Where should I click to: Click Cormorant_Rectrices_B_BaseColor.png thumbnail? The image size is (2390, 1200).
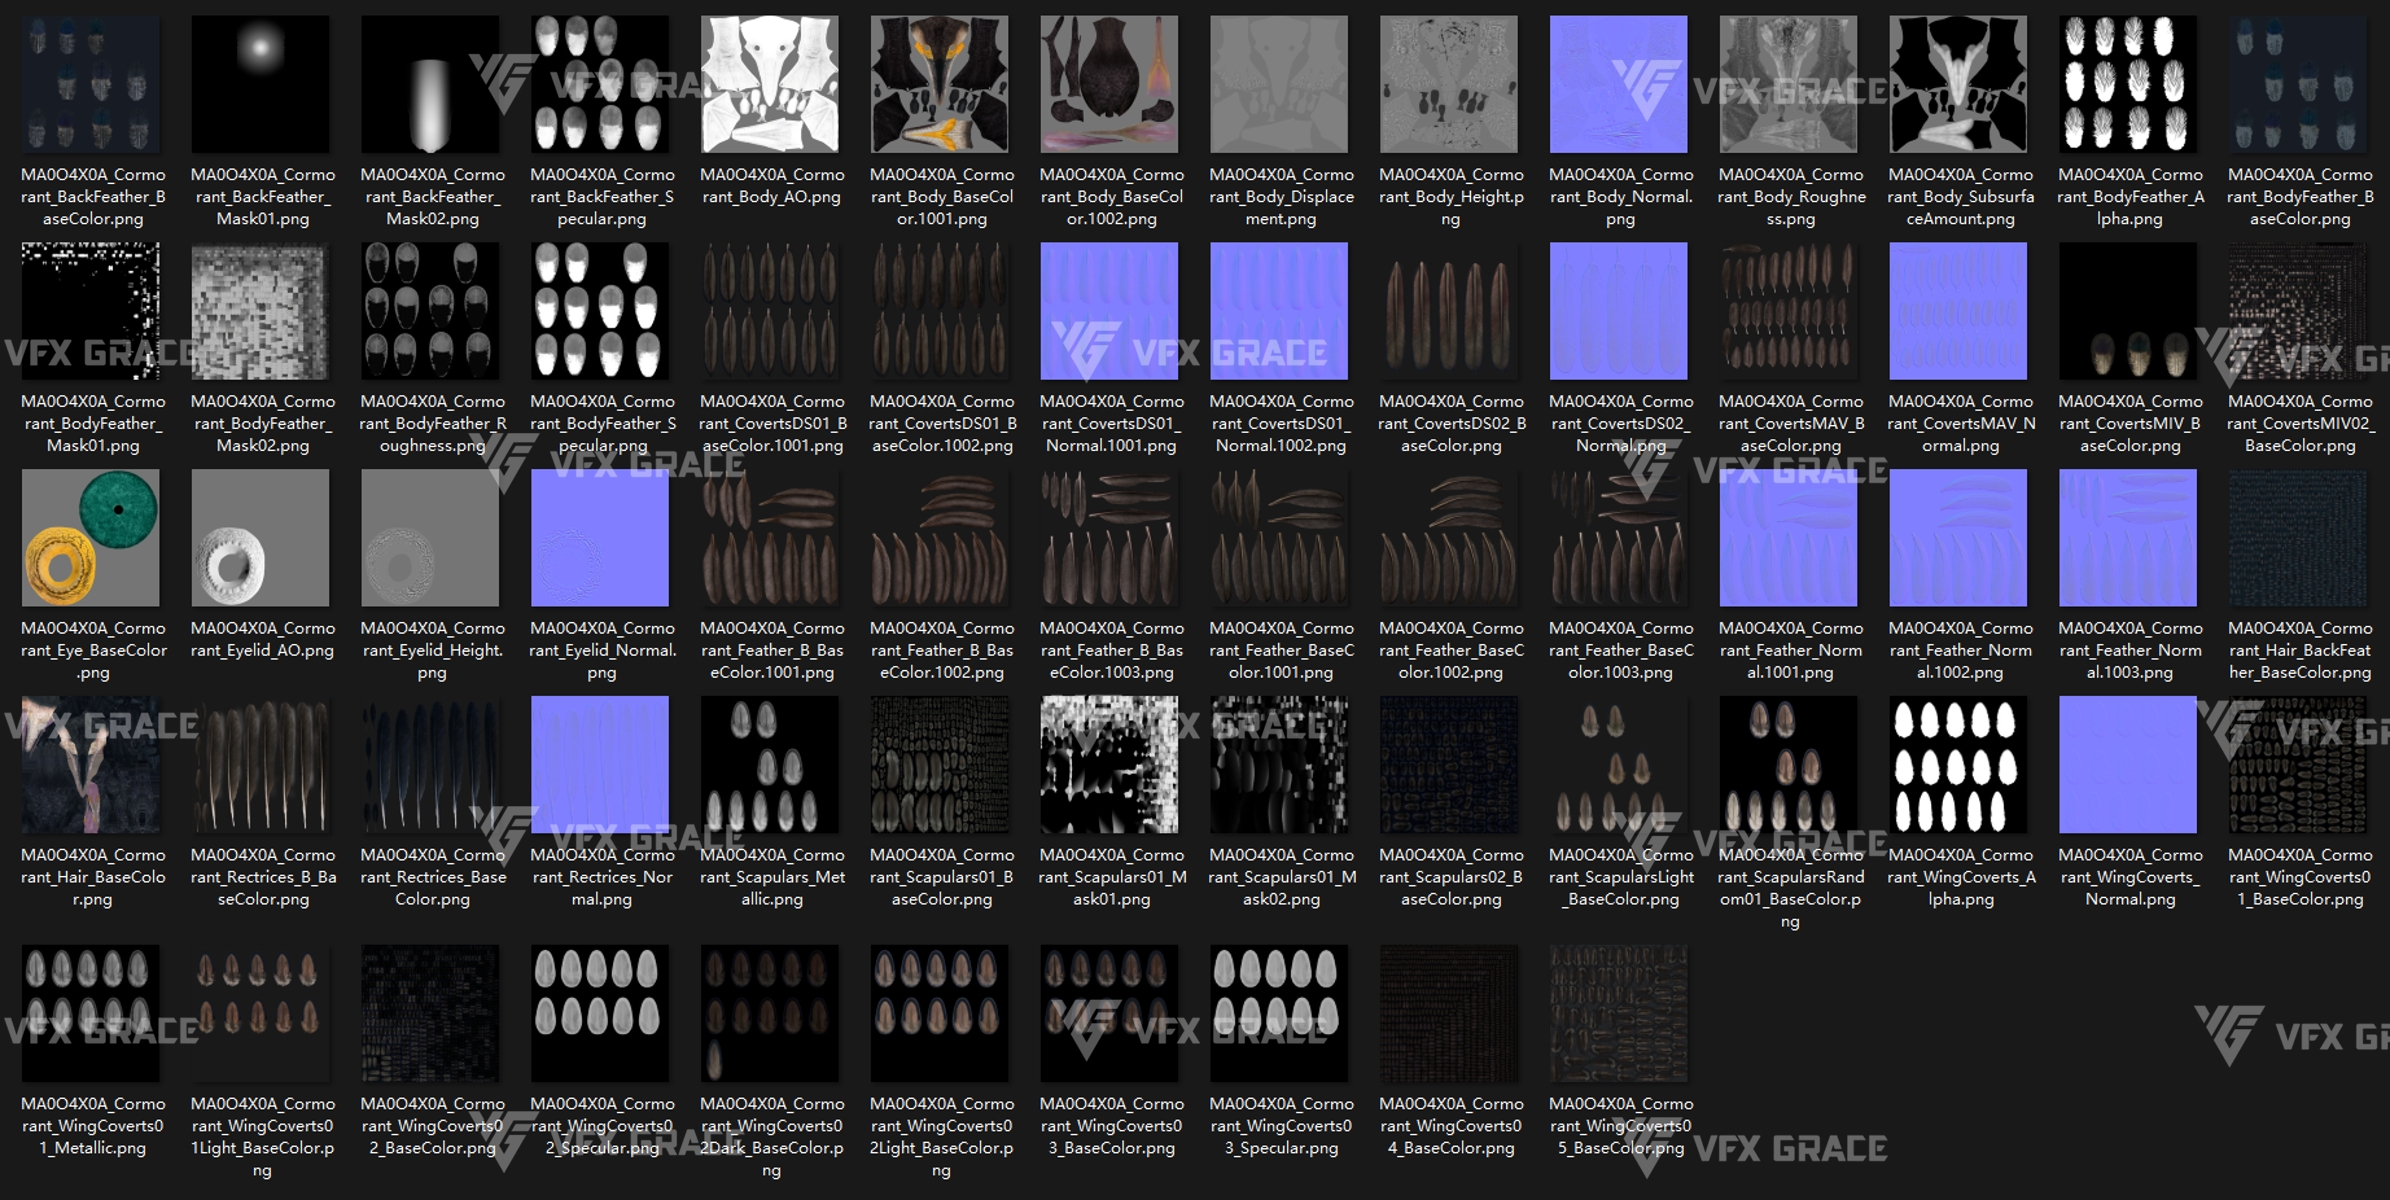click(x=260, y=765)
